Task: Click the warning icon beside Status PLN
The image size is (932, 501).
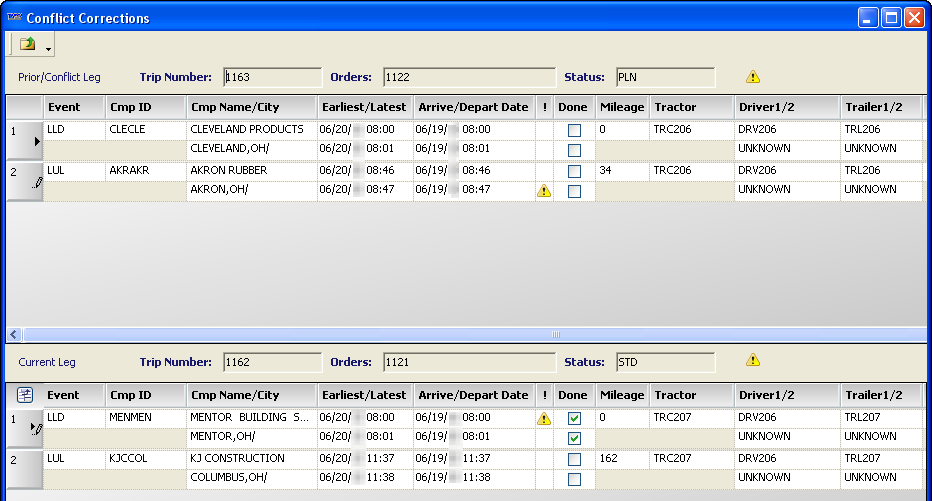Action: tap(752, 77)
